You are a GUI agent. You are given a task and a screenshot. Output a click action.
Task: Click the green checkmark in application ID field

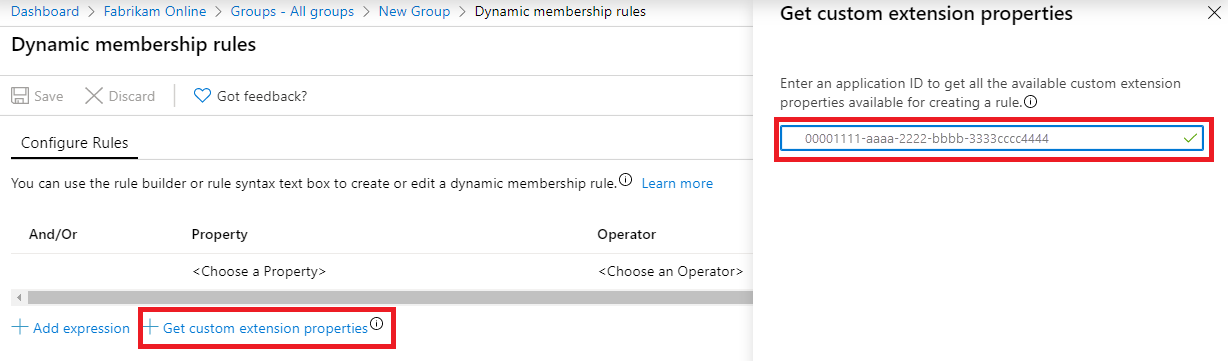[x=1190, y=139]
